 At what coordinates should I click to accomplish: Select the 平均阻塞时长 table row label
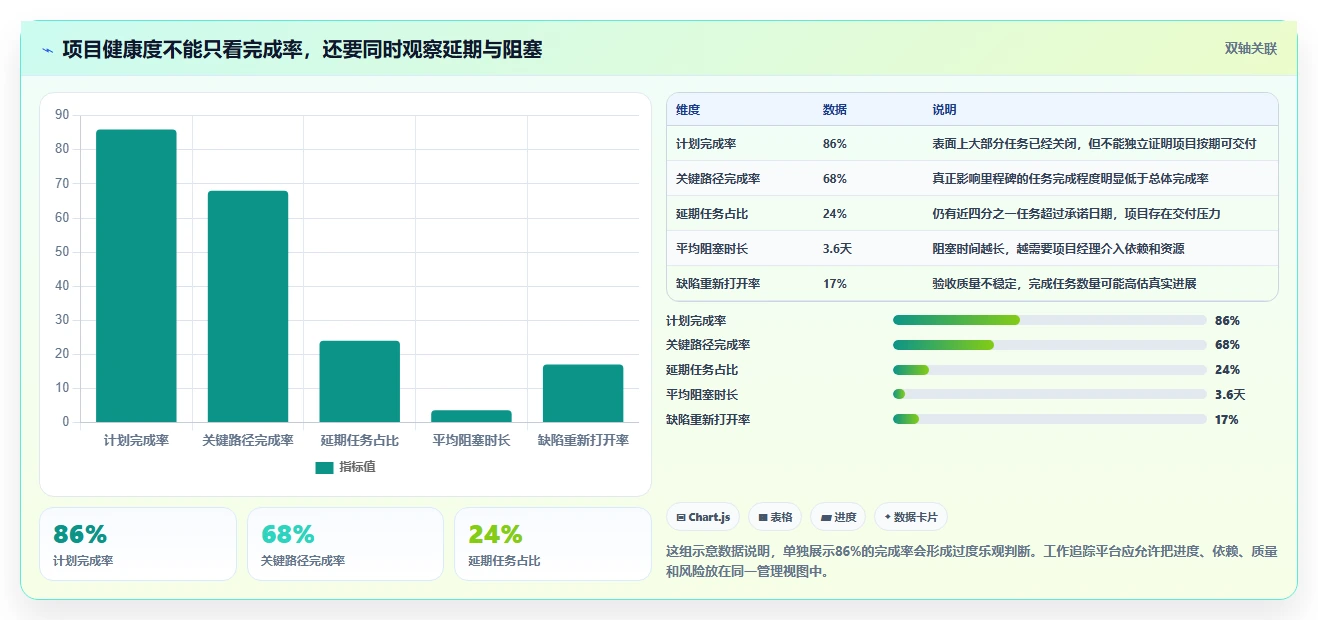coord(712,248)
